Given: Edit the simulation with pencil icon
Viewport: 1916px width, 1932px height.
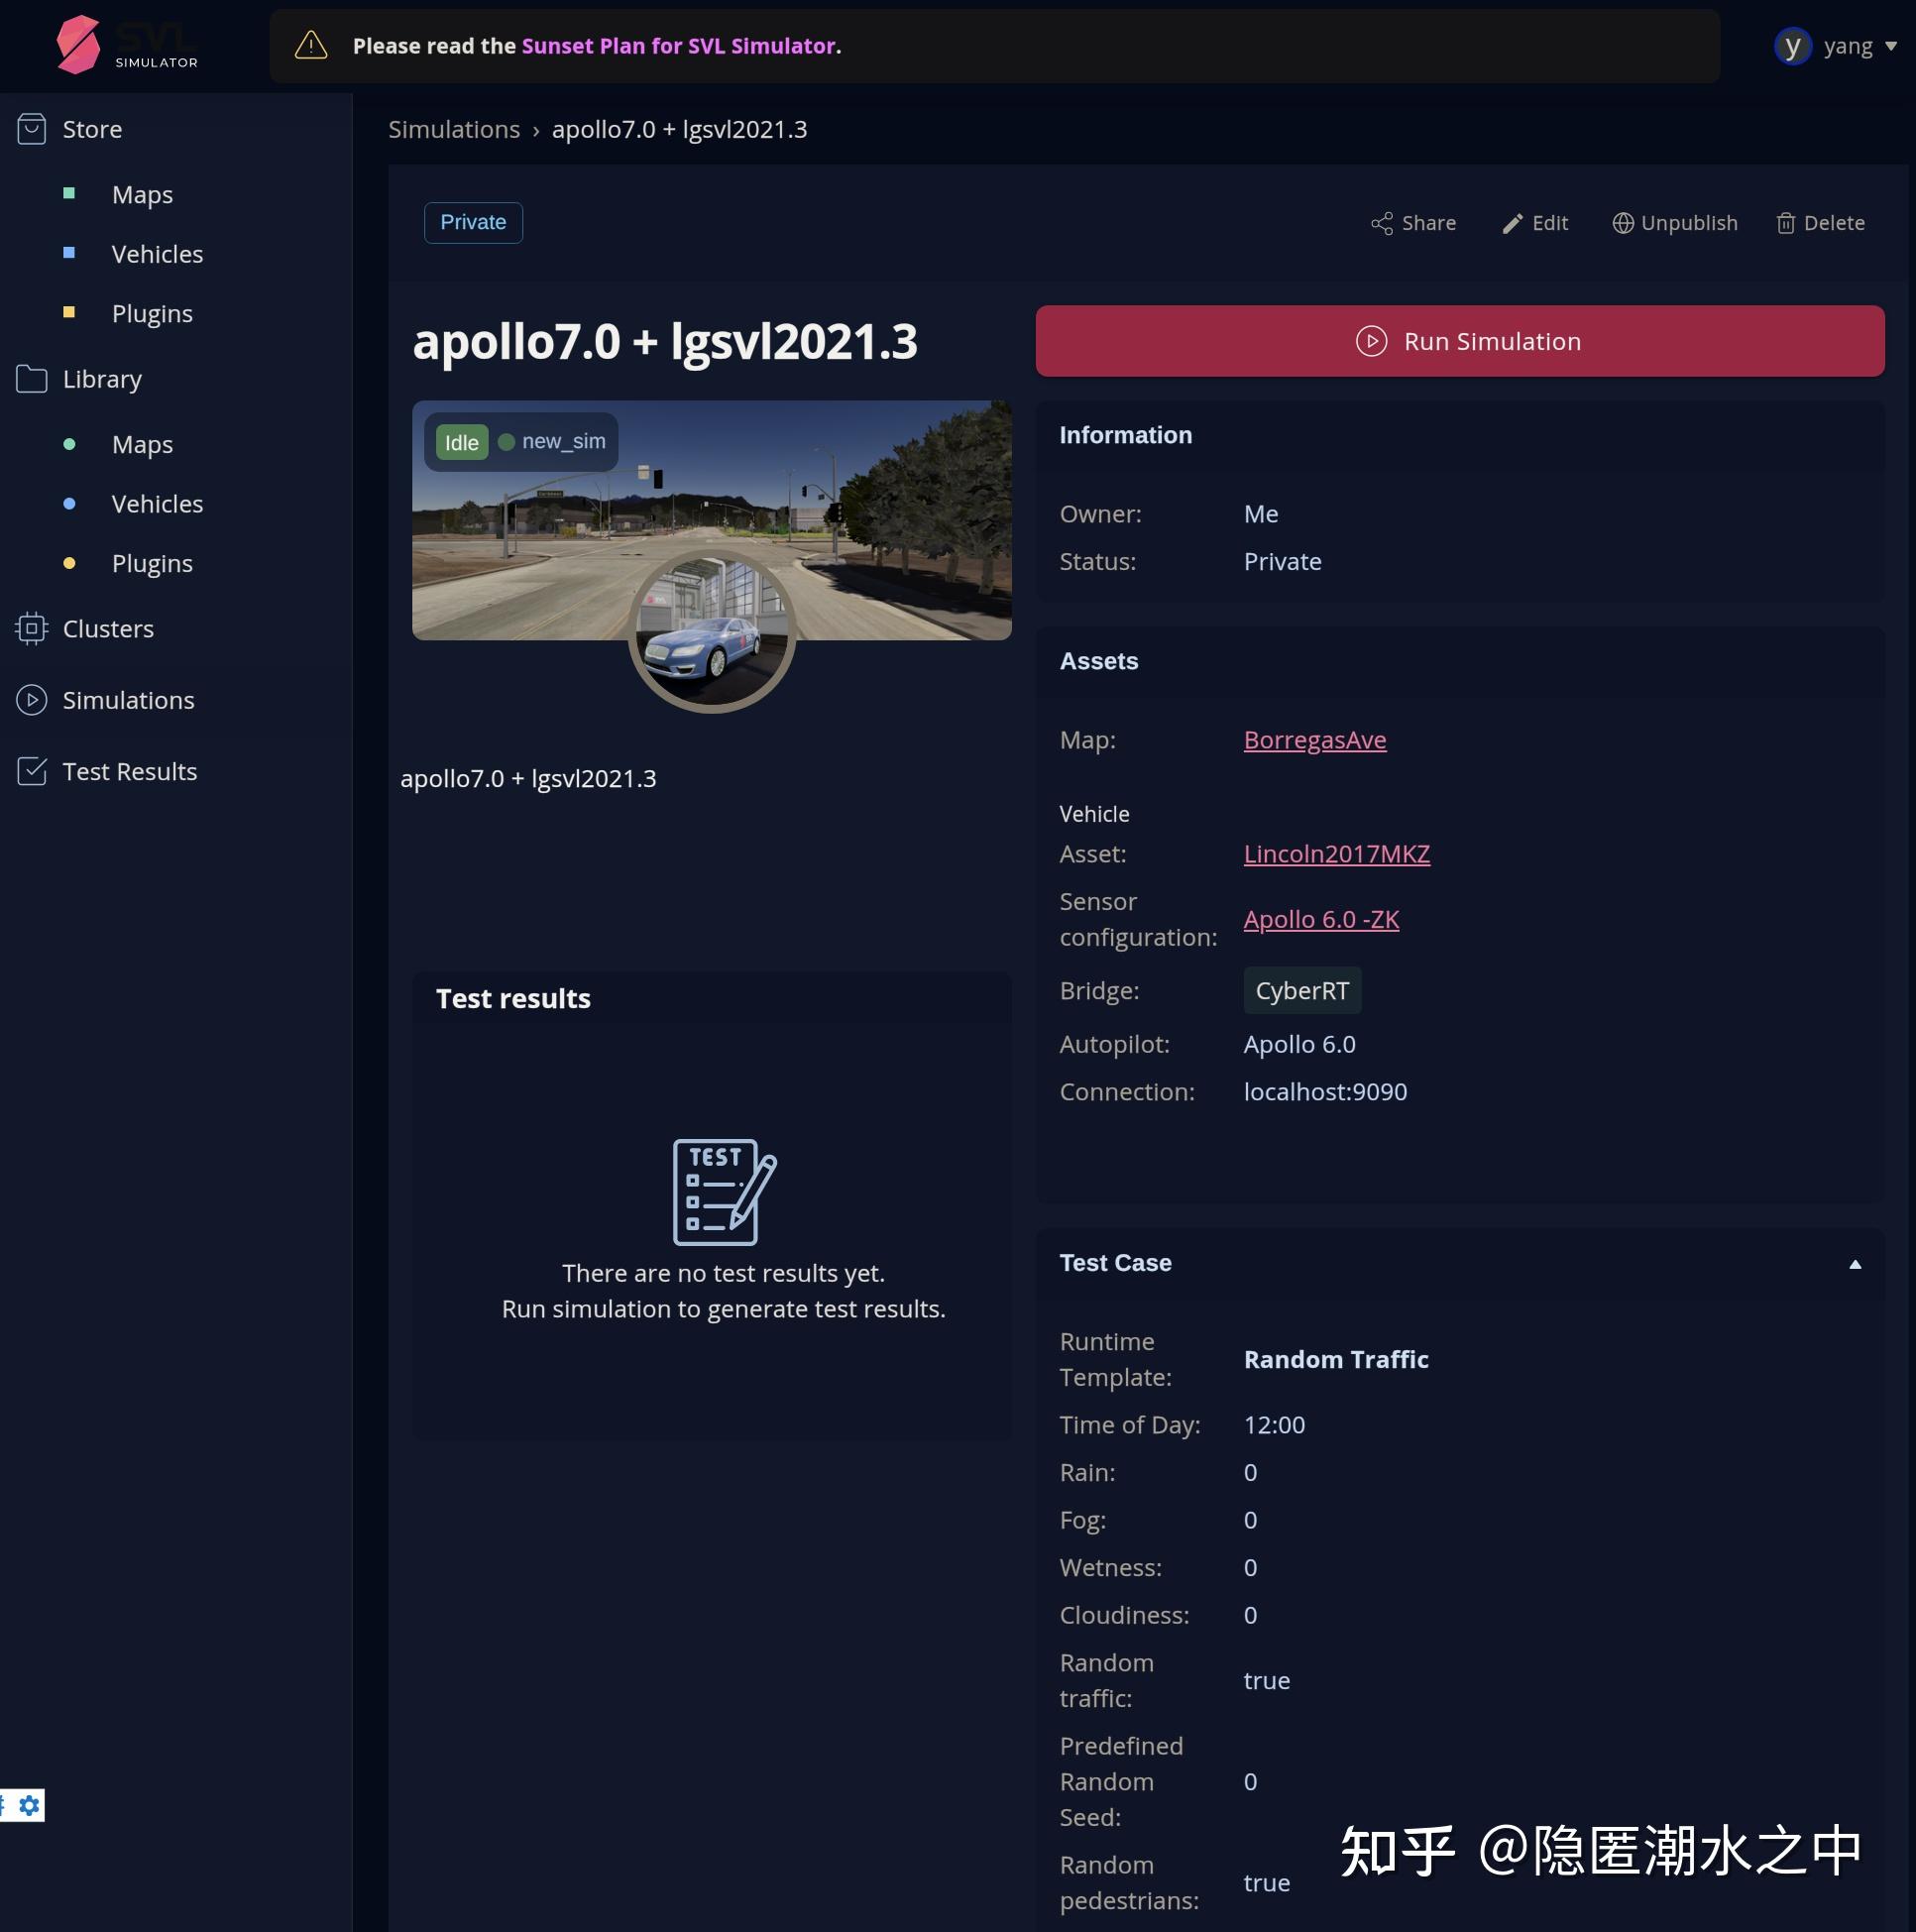Looking at the screenshot, I should pos(1533,222).
